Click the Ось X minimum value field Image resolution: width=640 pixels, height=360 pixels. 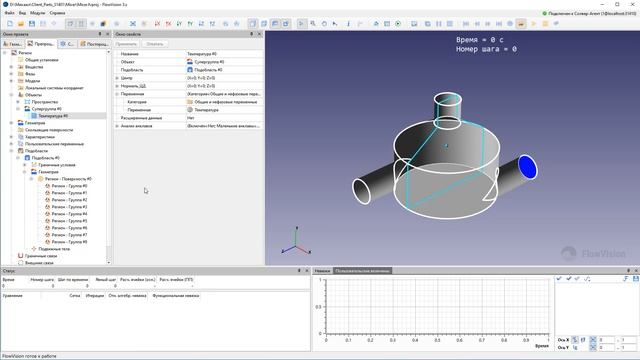coord(606,340)
